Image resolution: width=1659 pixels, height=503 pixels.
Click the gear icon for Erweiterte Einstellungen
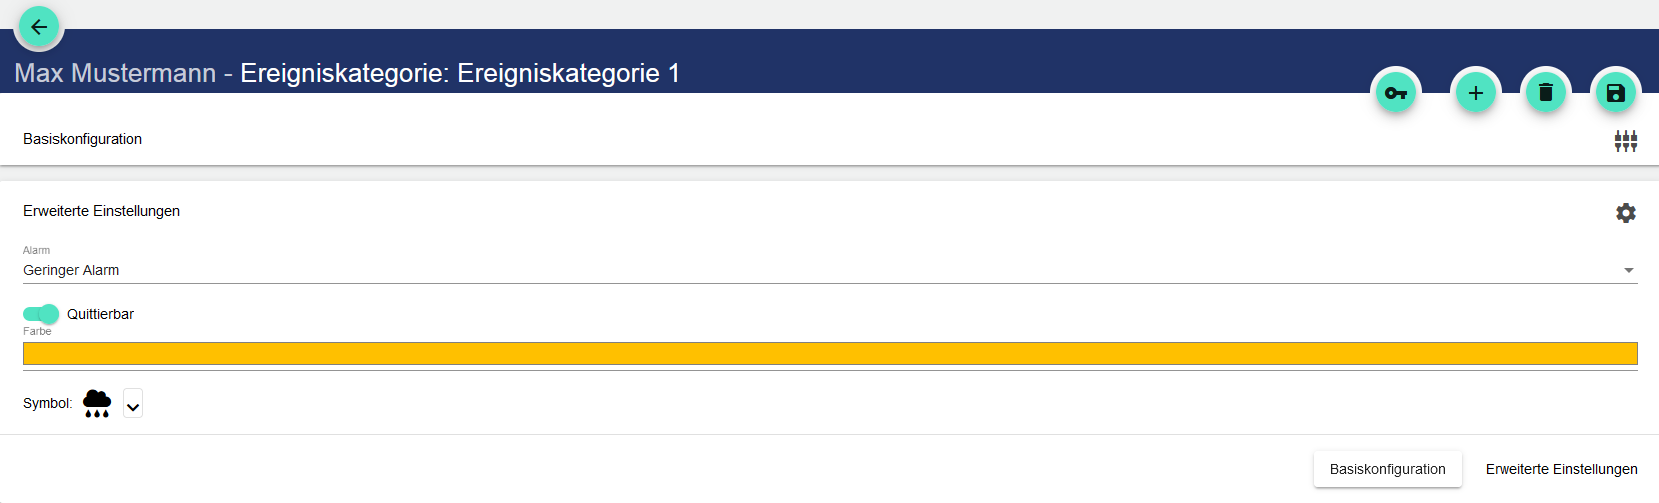(x=1626, y=213)
